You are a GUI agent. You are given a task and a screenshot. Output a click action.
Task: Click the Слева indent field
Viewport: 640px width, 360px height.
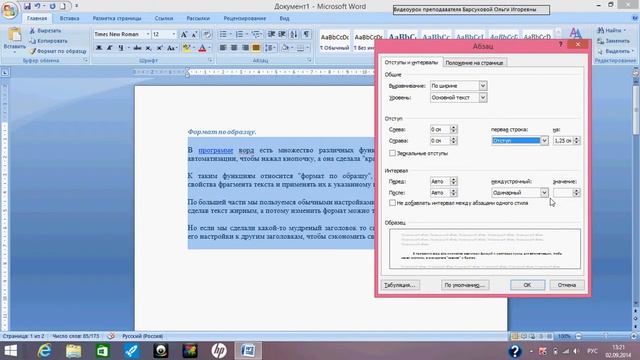(440, 129)
